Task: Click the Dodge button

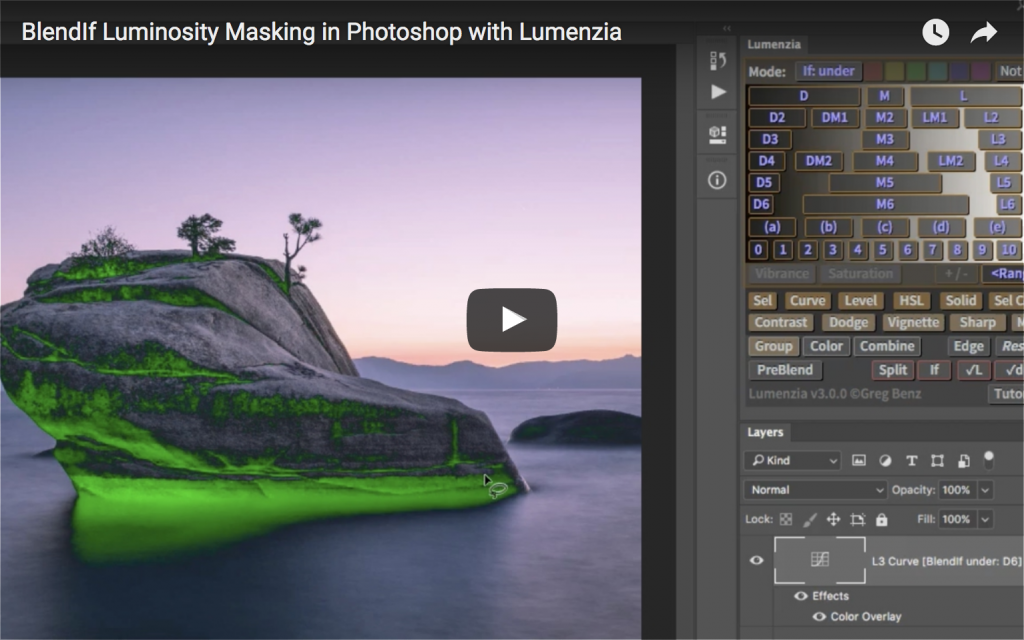Action: (x=848, y=322)
